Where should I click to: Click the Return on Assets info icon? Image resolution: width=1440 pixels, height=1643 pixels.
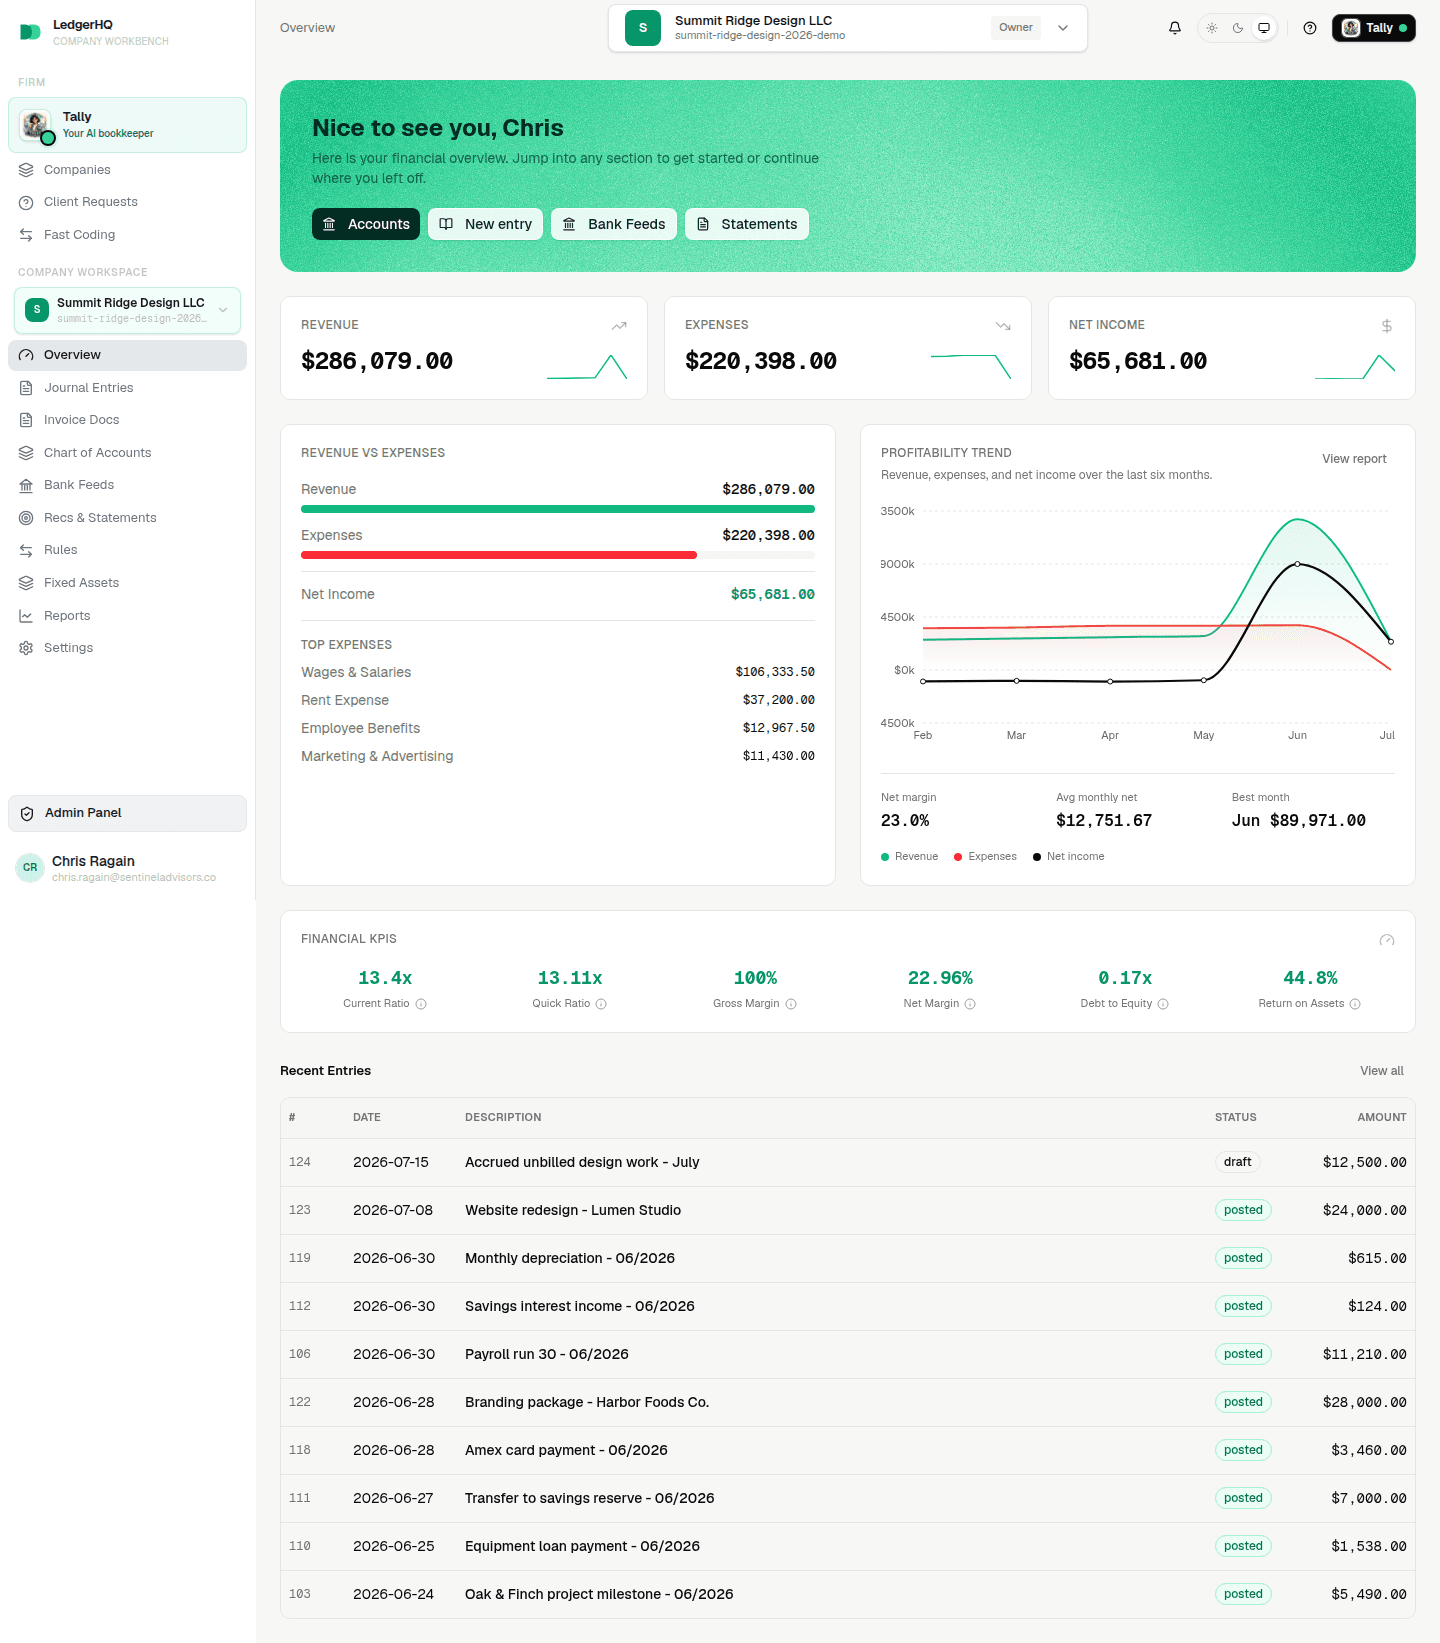1355,1004
